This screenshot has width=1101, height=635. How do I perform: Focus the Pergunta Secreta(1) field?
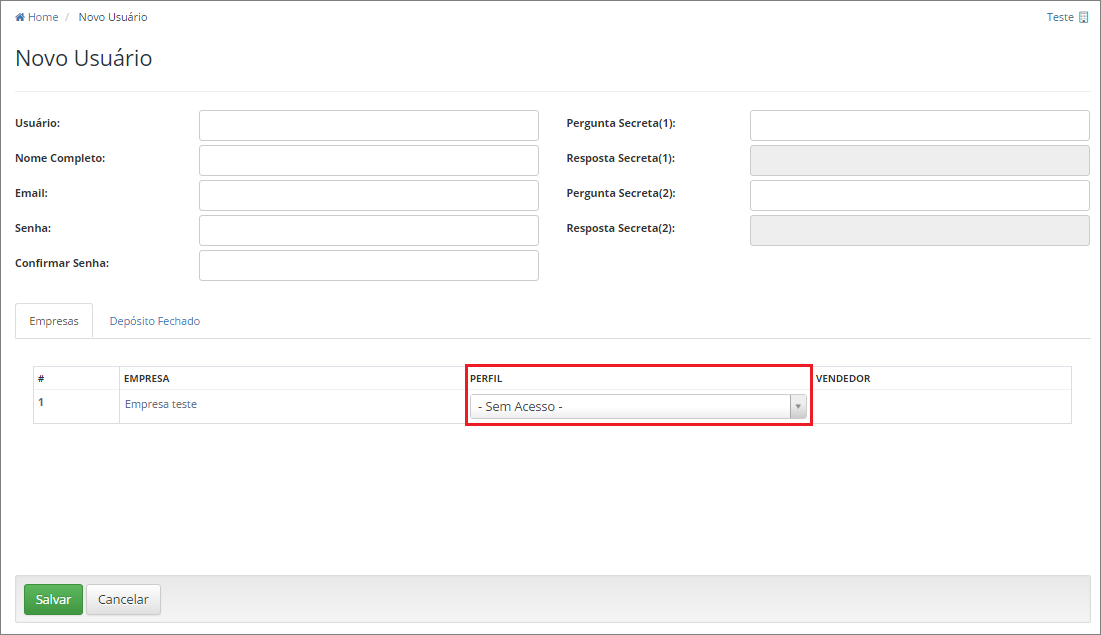920,125
